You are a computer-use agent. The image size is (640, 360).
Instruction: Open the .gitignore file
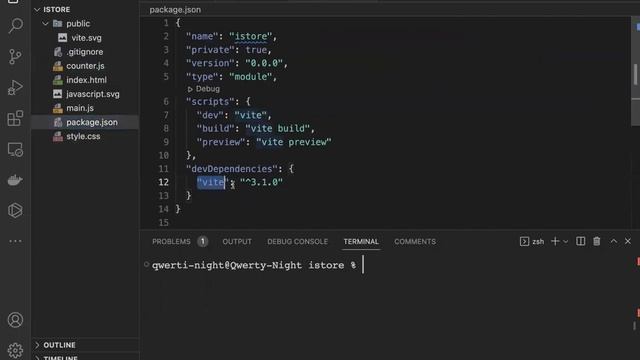(85, 52)
